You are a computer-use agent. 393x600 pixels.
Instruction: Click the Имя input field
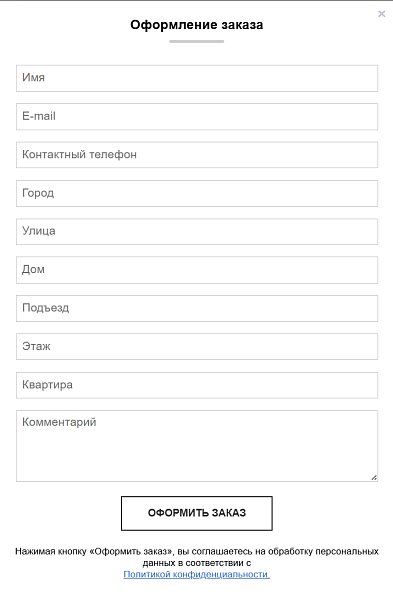(197, 78)
